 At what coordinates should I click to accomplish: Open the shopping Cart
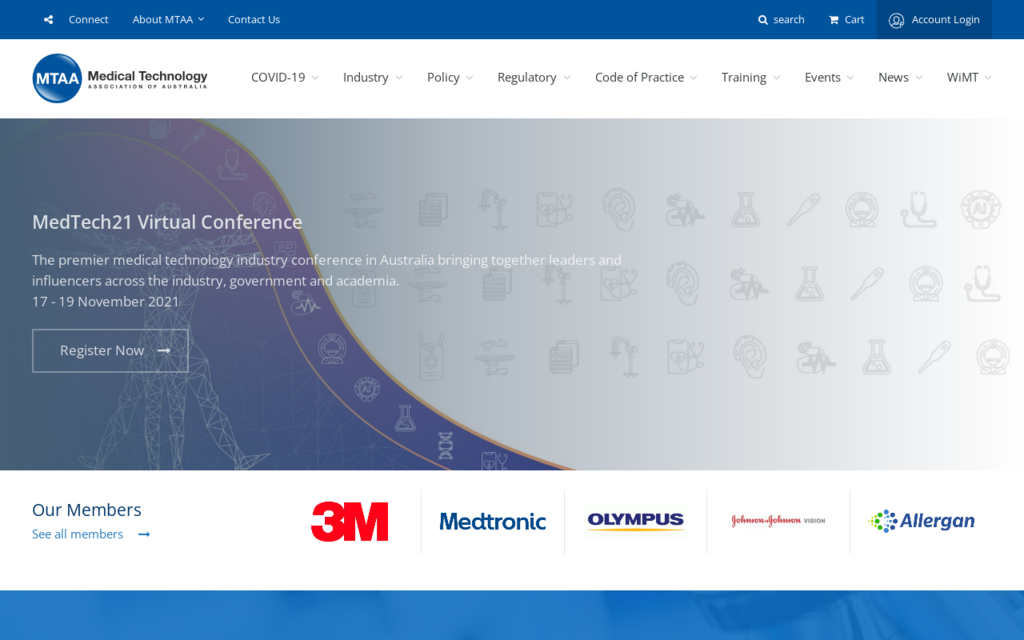point(845,19)
